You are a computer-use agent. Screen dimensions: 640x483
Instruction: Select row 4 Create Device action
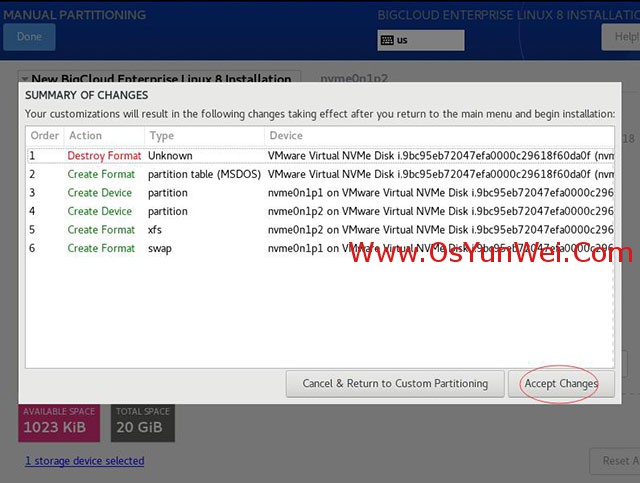(100, 211)
